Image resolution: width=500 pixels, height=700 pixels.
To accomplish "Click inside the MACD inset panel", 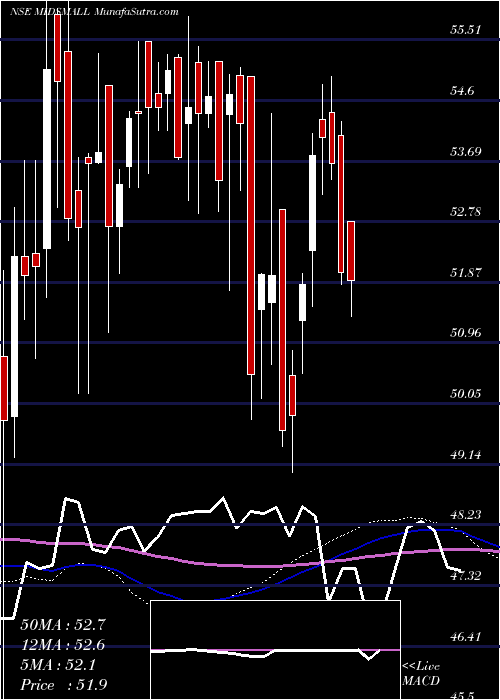I will 275,650.
